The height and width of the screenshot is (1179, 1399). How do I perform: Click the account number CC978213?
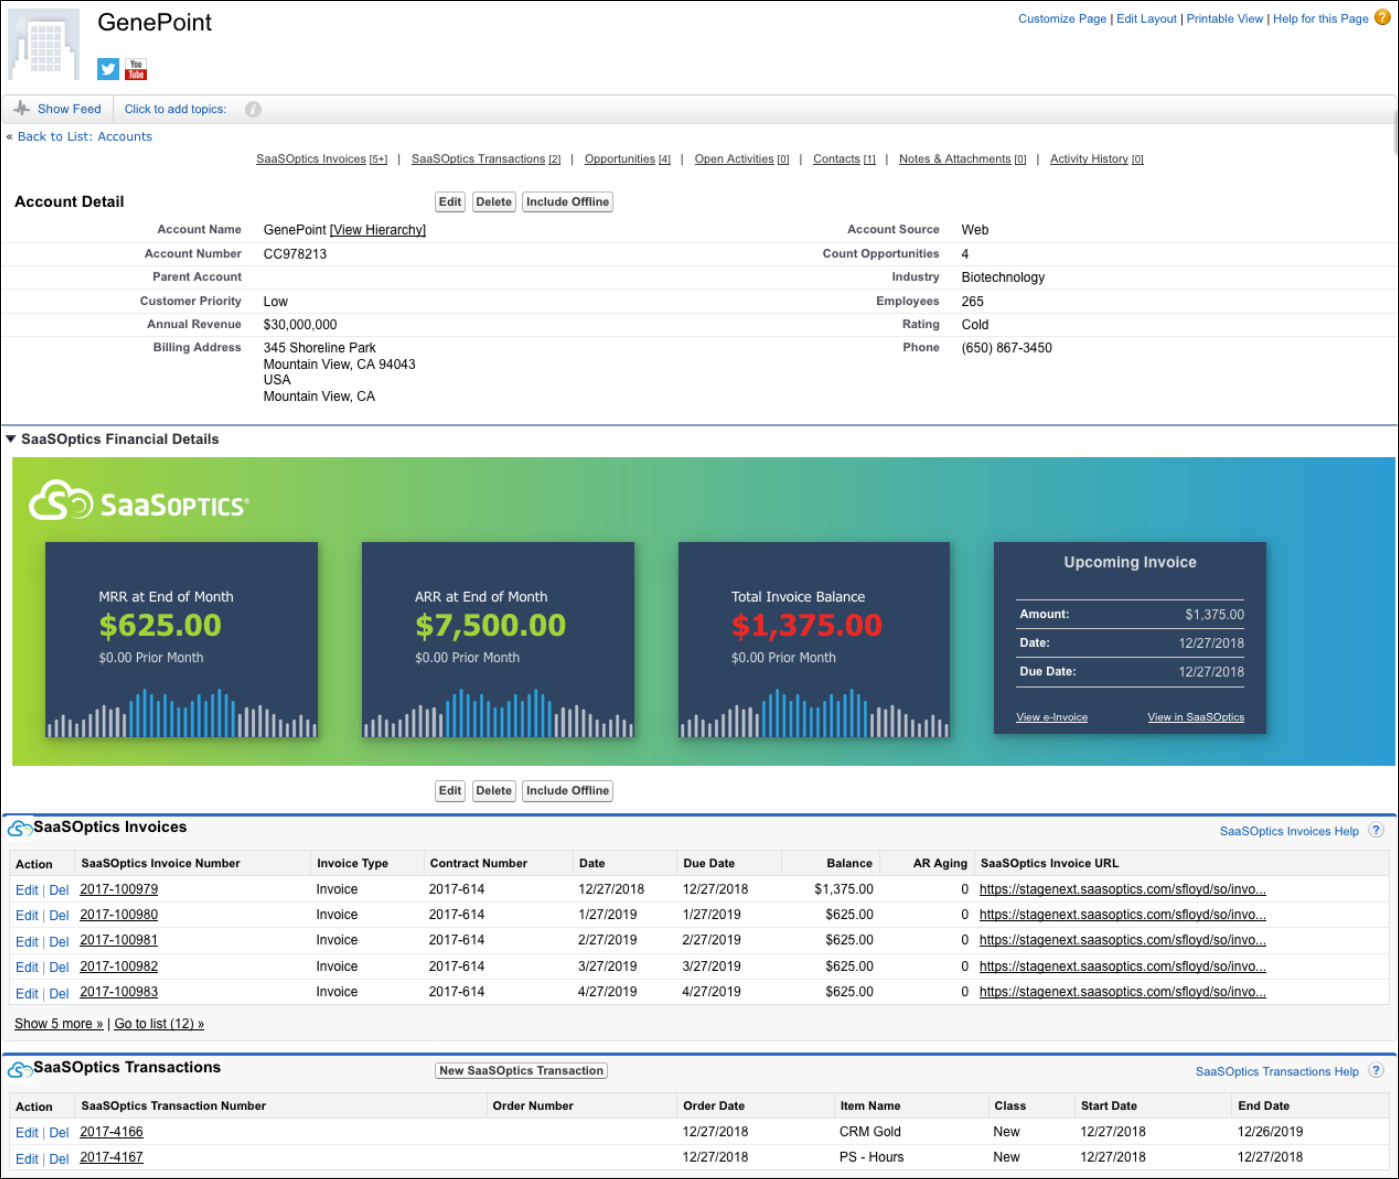[x=295, y=254]
